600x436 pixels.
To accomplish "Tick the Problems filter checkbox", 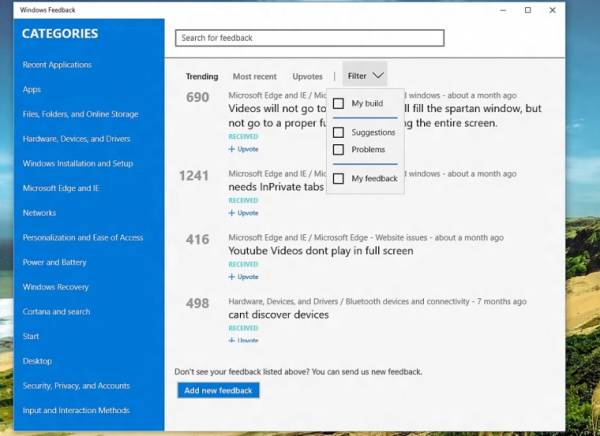I will click(338, 150).
